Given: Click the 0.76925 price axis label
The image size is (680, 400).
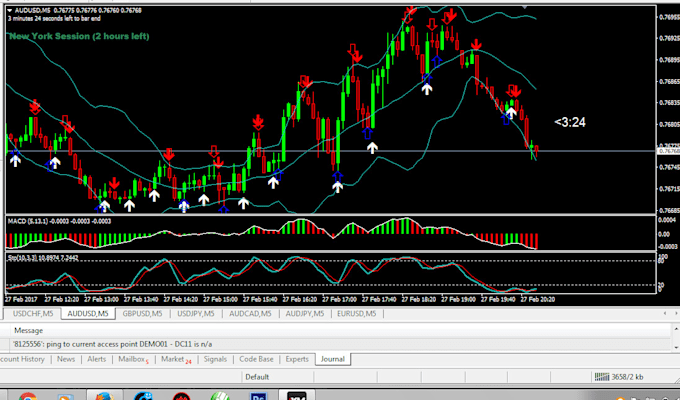Looking at the screenshot, I should coord(669,39).
